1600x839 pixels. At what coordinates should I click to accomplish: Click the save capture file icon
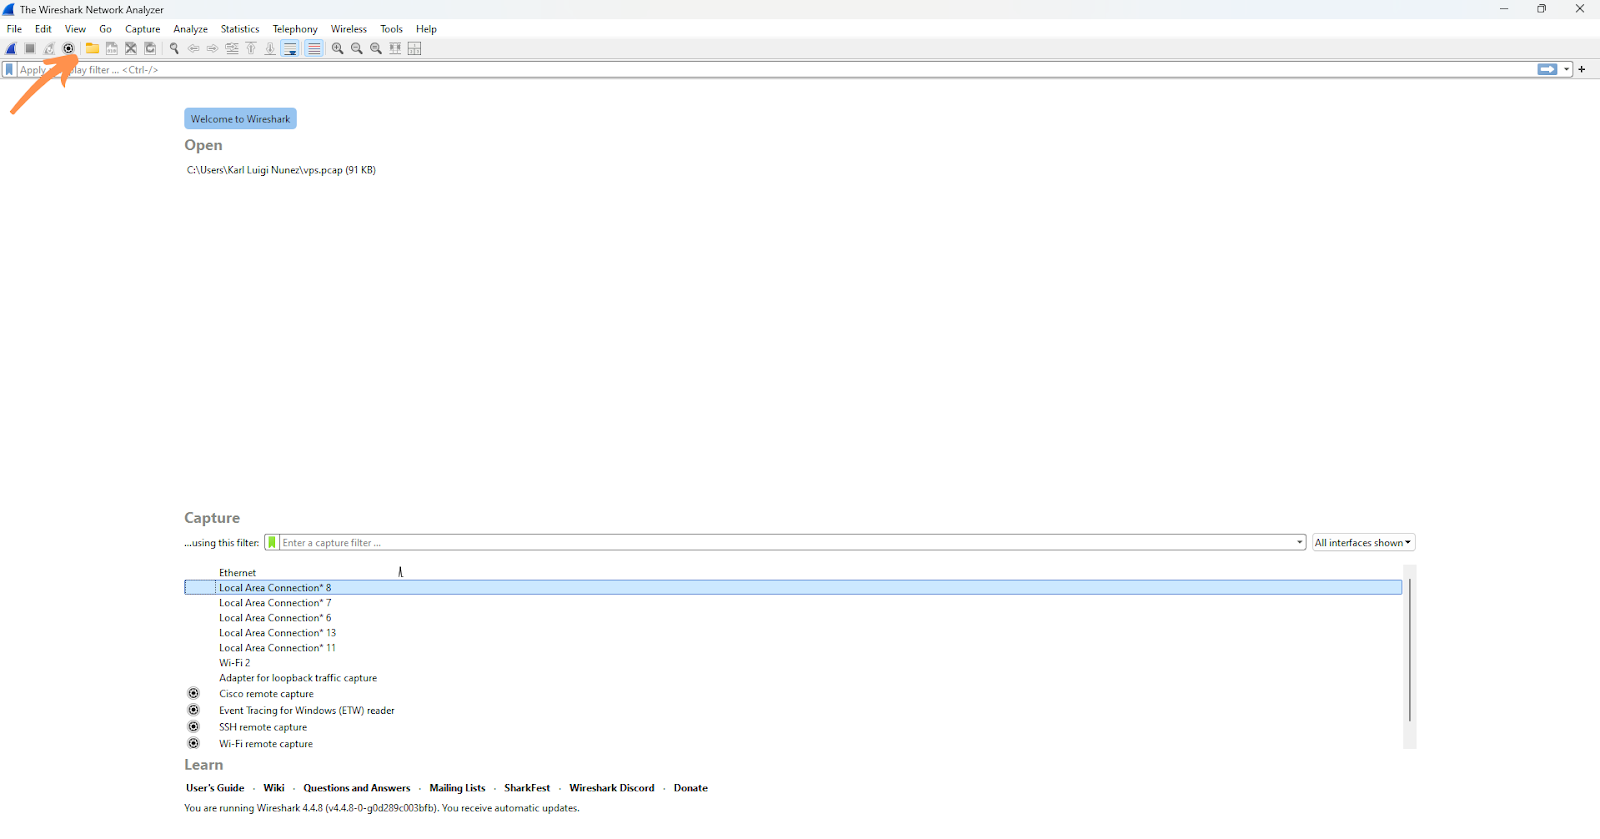(x=112, y=48)
